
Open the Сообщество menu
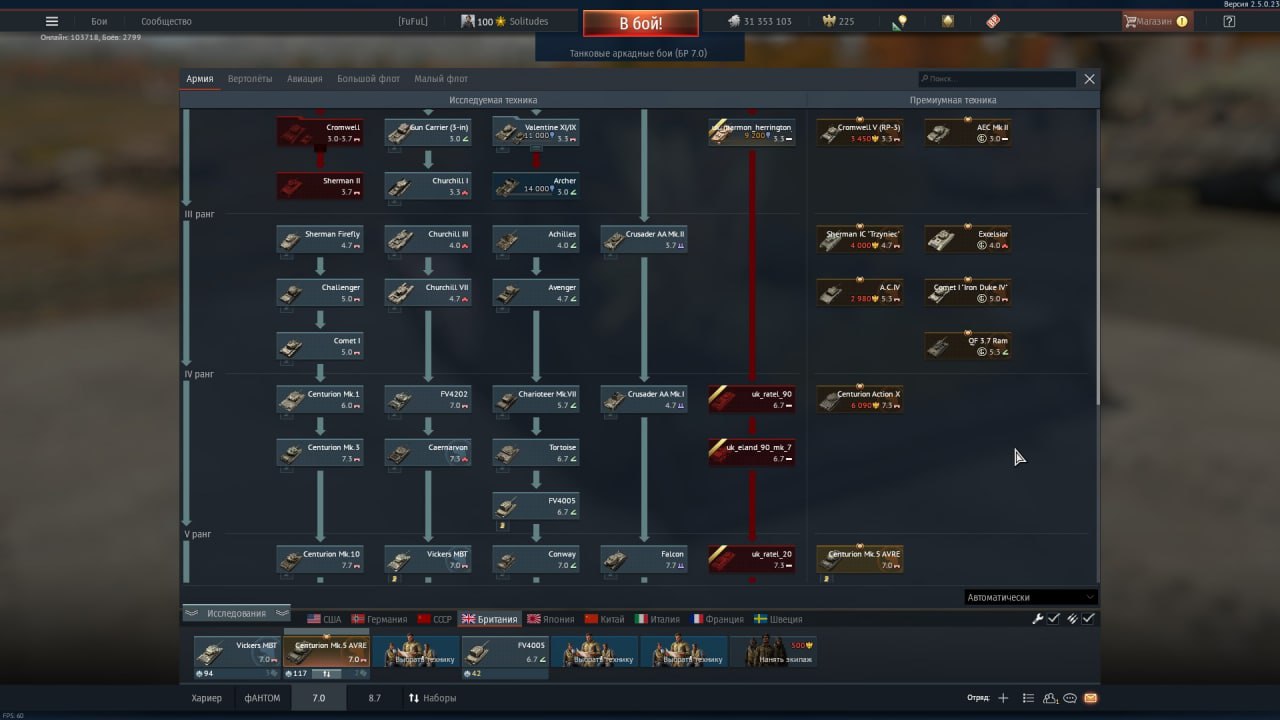pos(166,21)
